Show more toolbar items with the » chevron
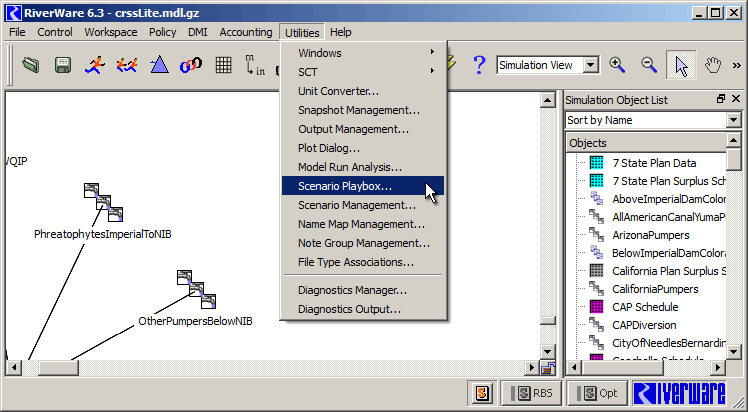 click(x=737, y=66)
